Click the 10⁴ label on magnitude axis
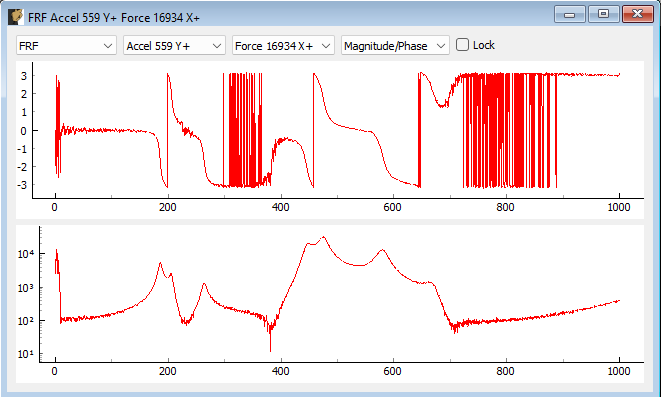This screenshot has width=661, height=397. point(26,253)
